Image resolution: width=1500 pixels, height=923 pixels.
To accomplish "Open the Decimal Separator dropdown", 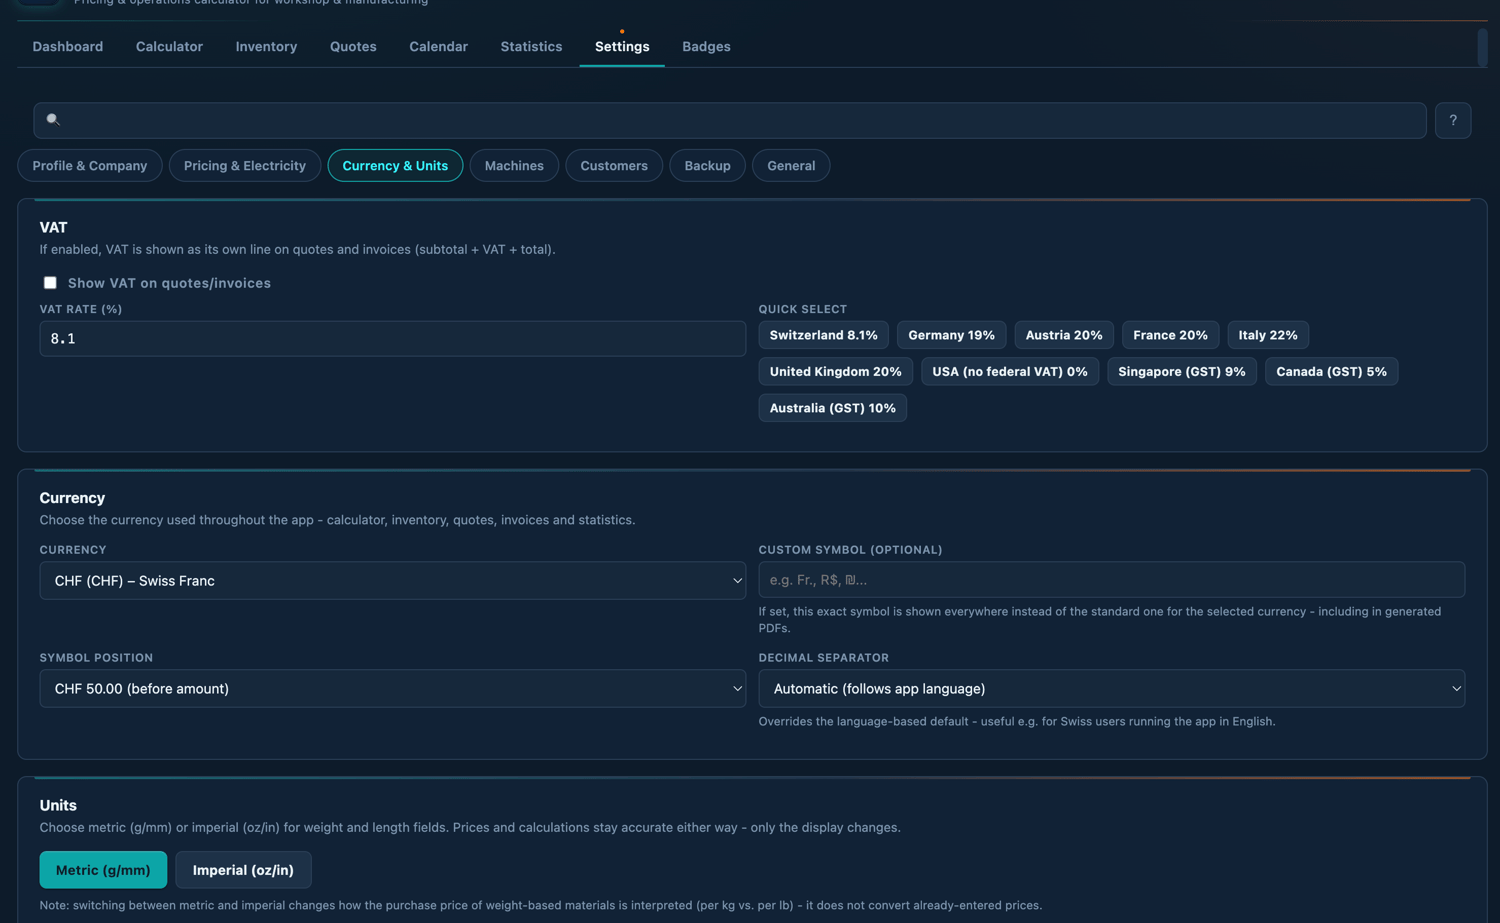I will (x=1112, y=689).
